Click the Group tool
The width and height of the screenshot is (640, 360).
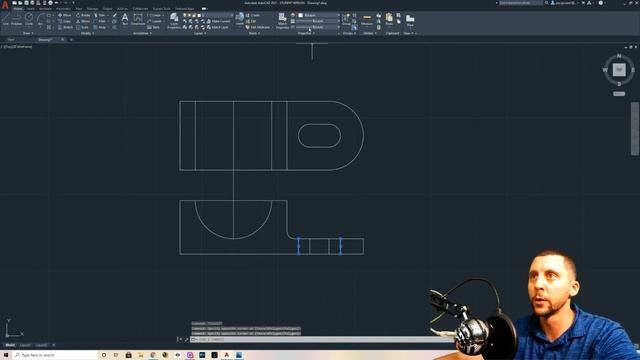point(346,19)
